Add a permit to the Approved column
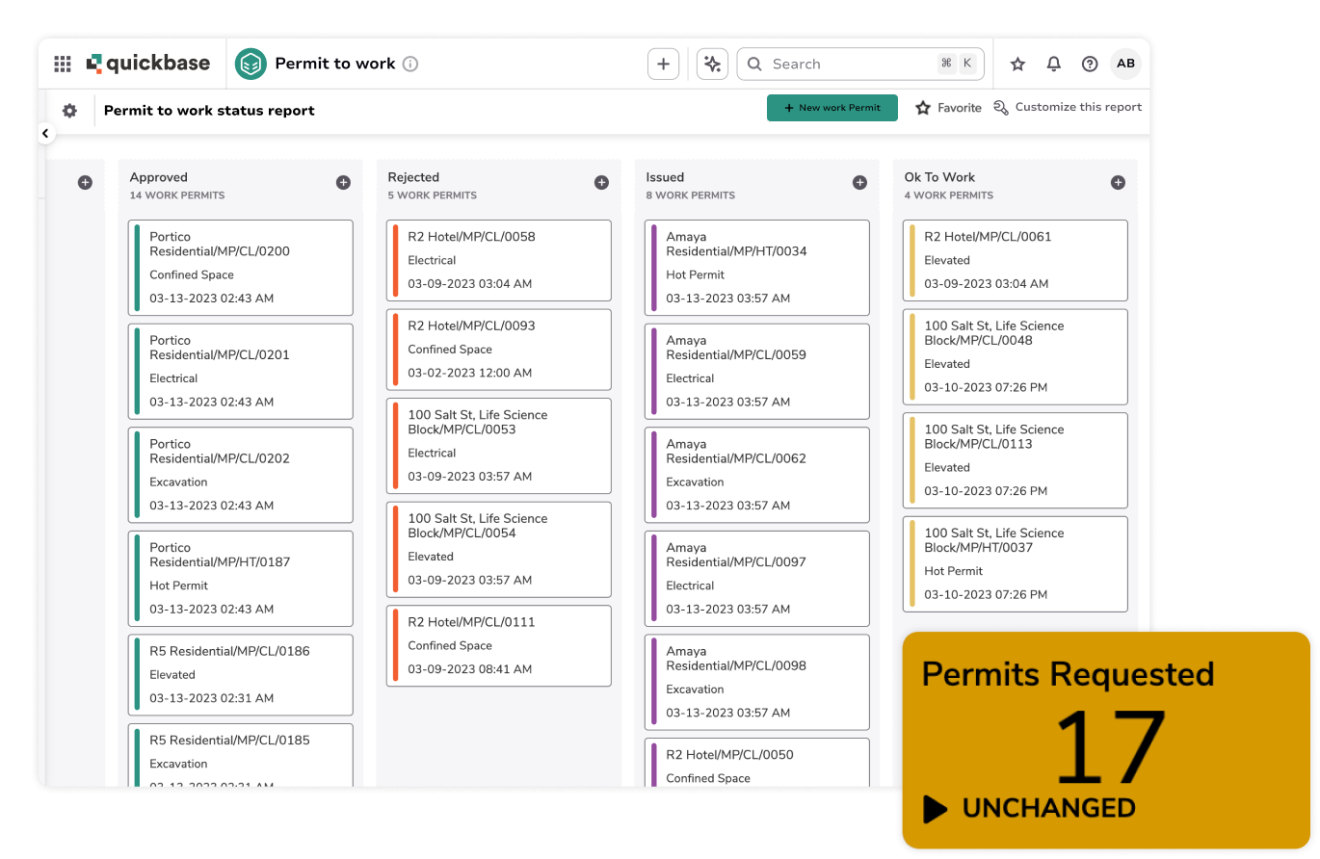Image resolution: width=1320 pixels, height=859 pixels. (x=343, y=182)
